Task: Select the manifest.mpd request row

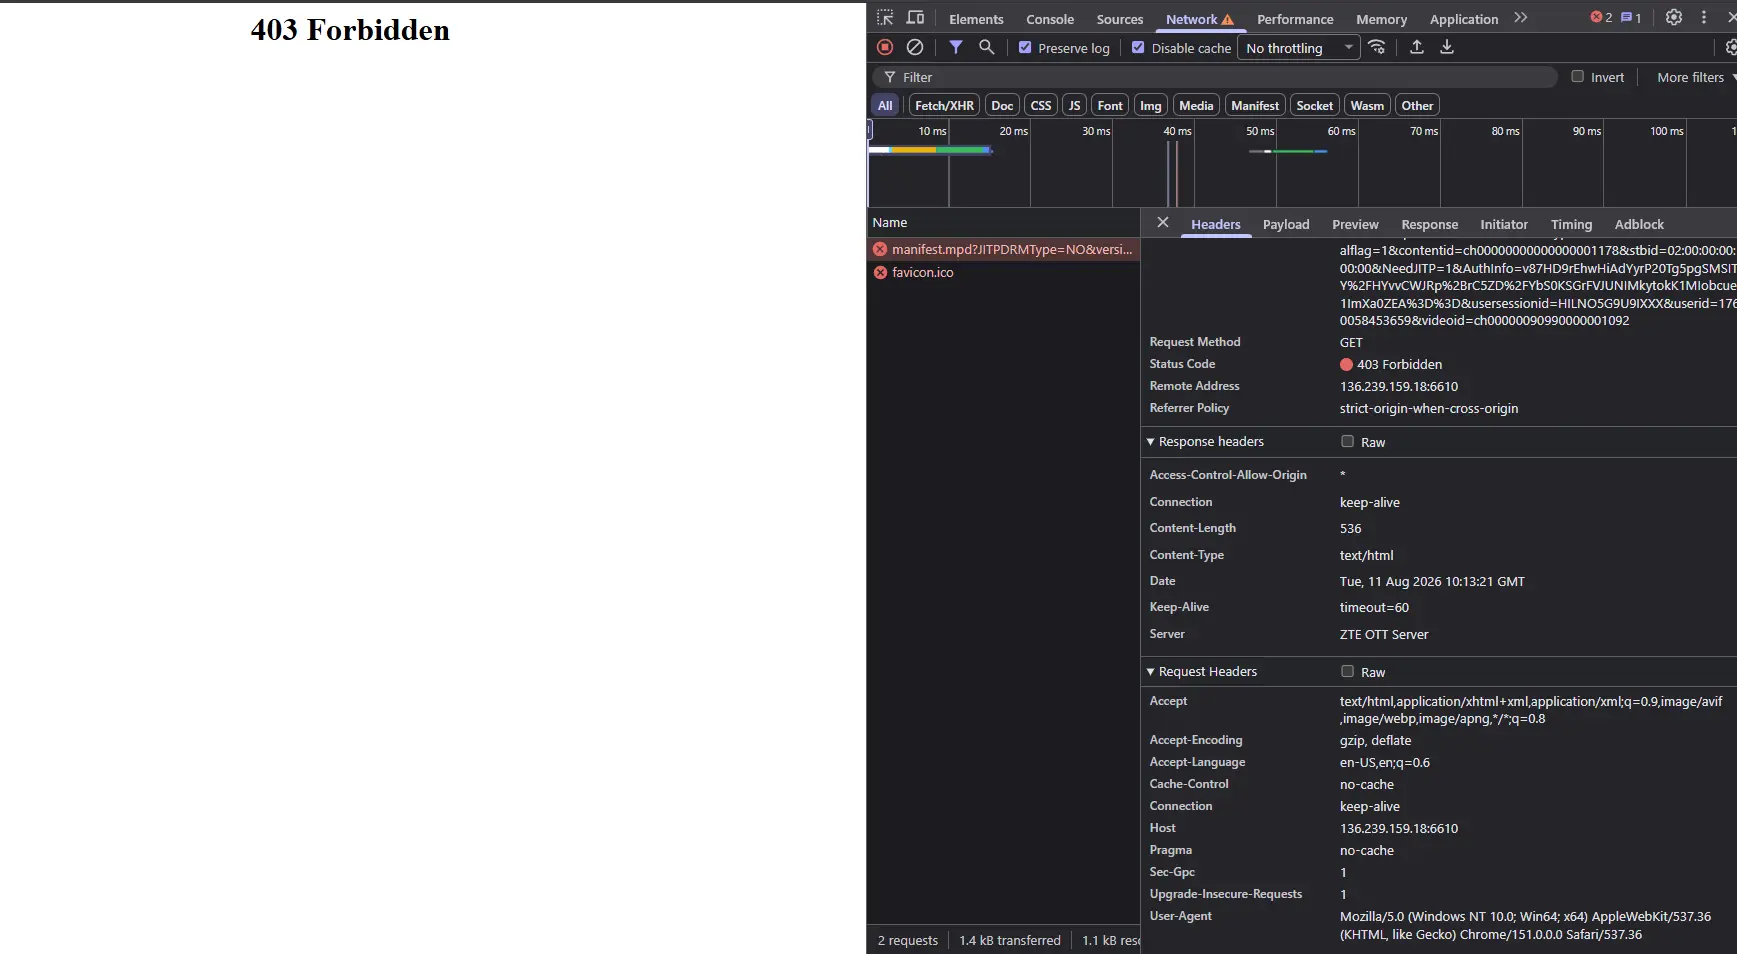Action: 1003,249
